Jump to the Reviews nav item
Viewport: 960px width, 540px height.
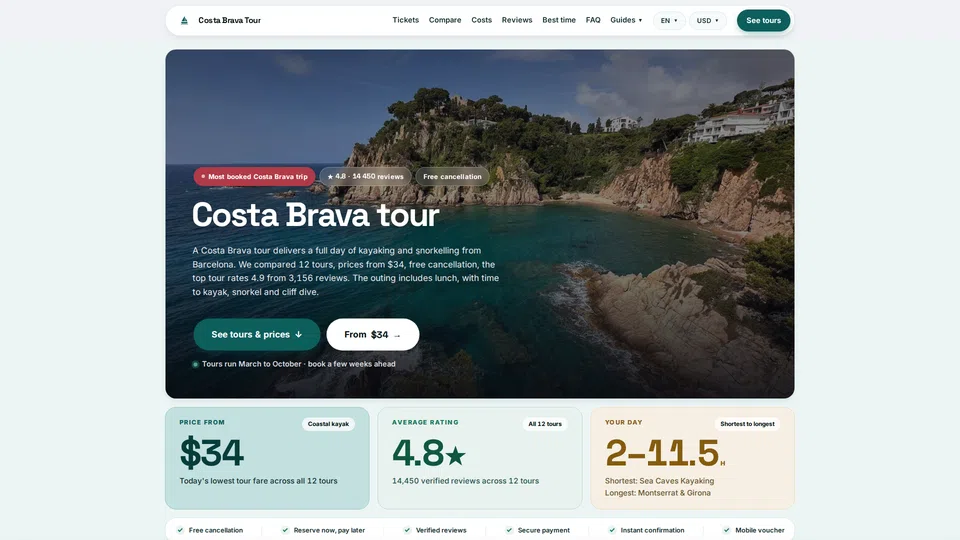point(517,20)
